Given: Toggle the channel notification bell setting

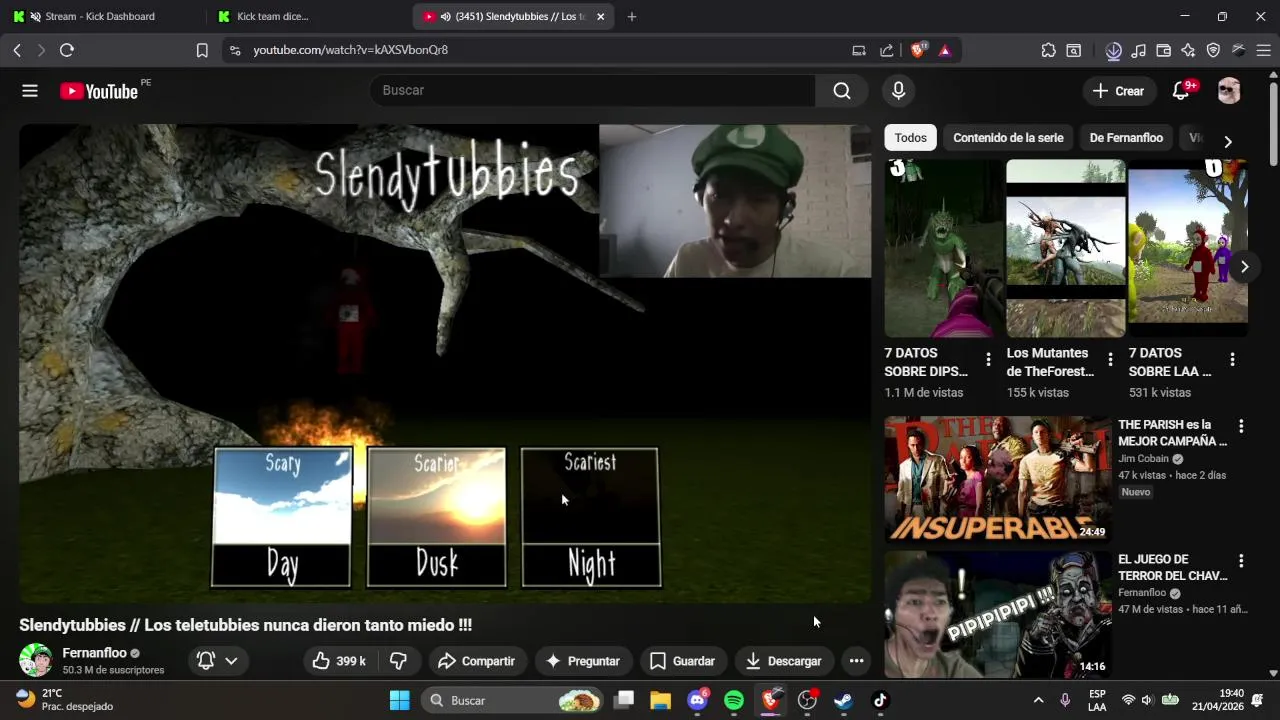Looking at the screenshot, I should tap(218, 661).
